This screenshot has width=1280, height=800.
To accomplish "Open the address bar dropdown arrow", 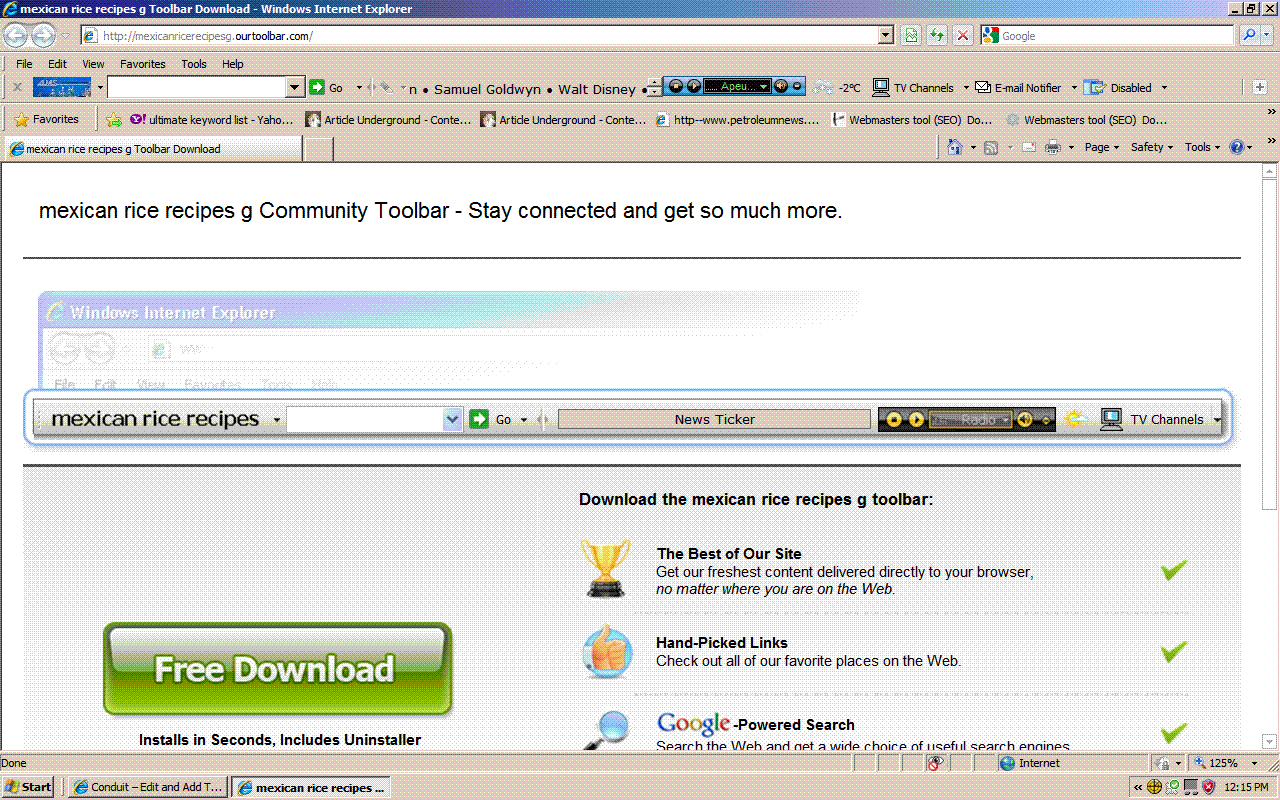I will click(x=886, y=36).
